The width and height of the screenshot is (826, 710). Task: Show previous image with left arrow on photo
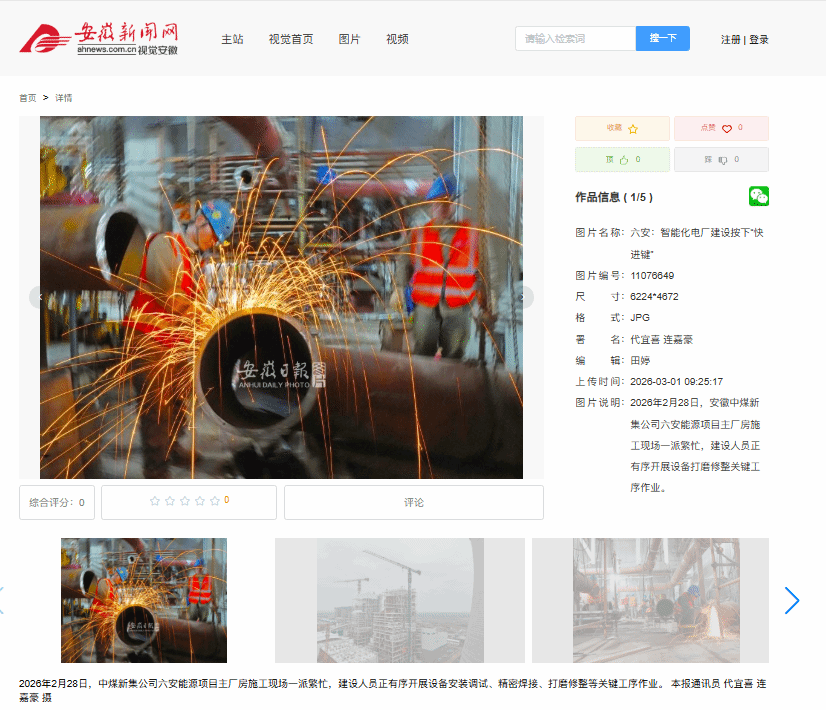coord(39,297)
